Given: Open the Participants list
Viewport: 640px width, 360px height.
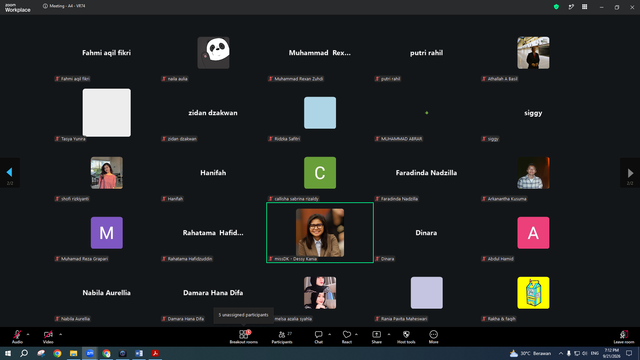Looking at the screenshot, I should tap(282, 337).
